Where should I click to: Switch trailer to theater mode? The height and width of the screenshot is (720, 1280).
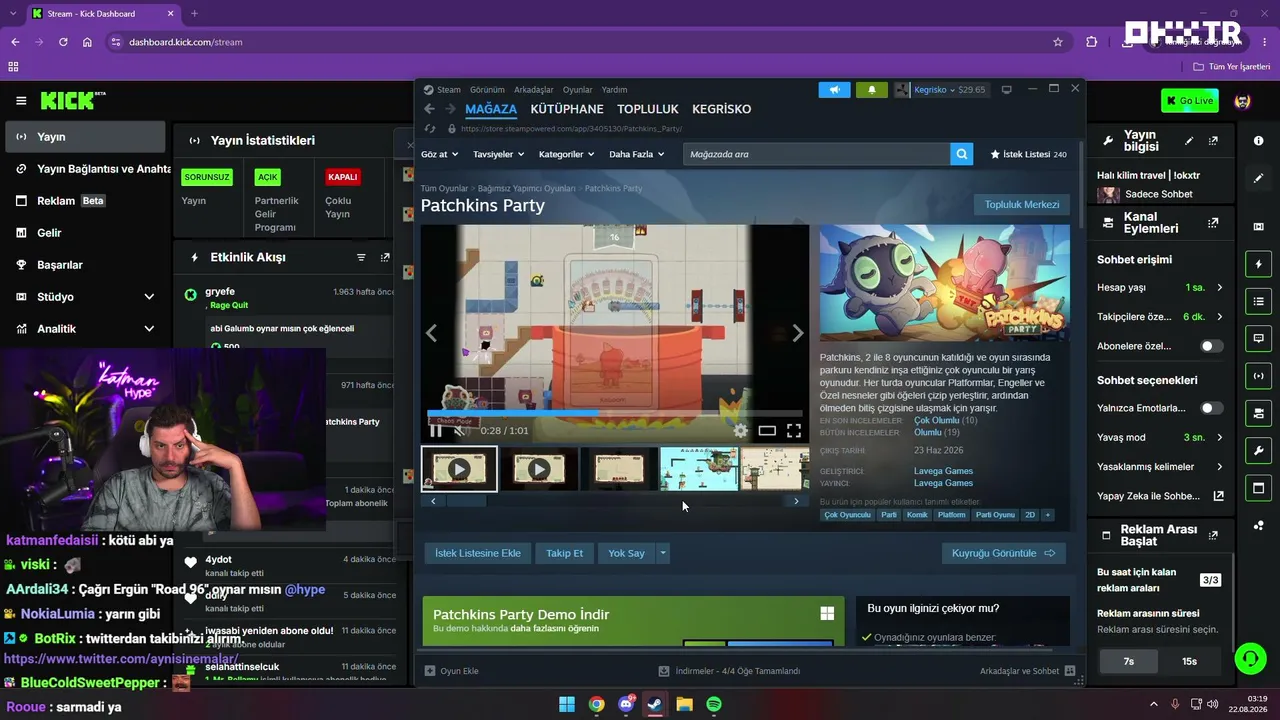pos(767,431)
